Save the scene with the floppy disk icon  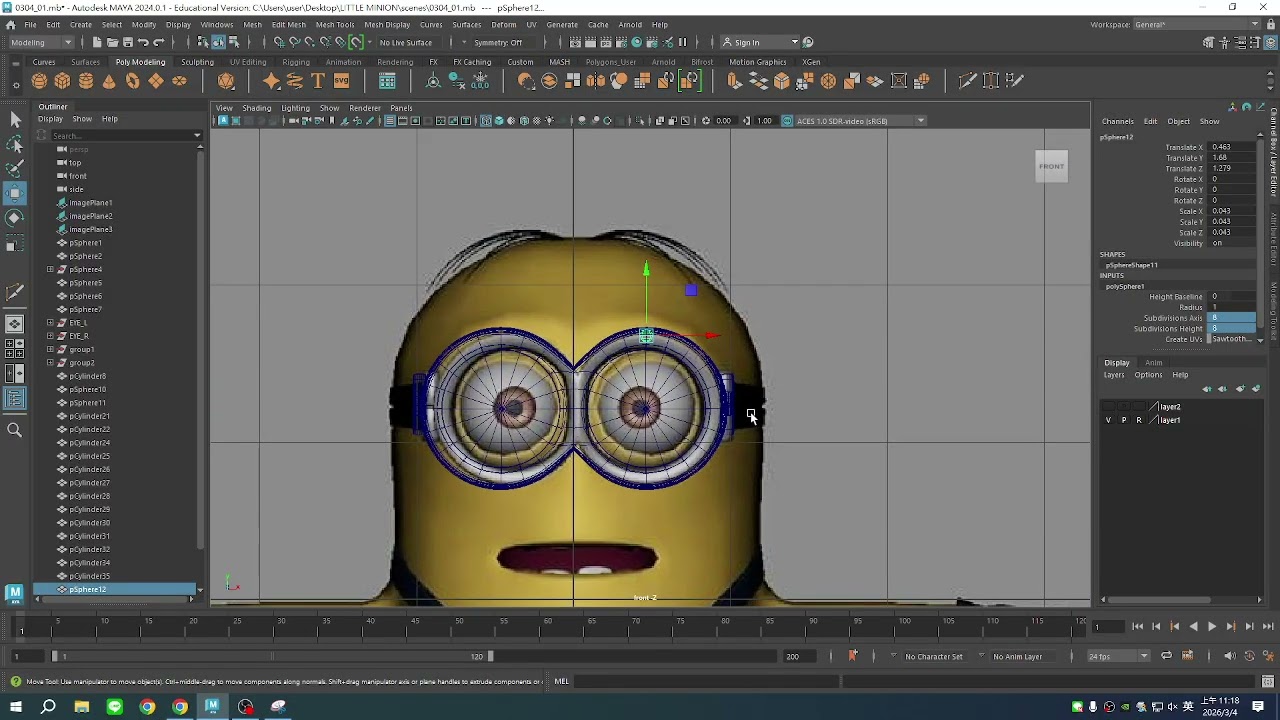coord(128,42)
